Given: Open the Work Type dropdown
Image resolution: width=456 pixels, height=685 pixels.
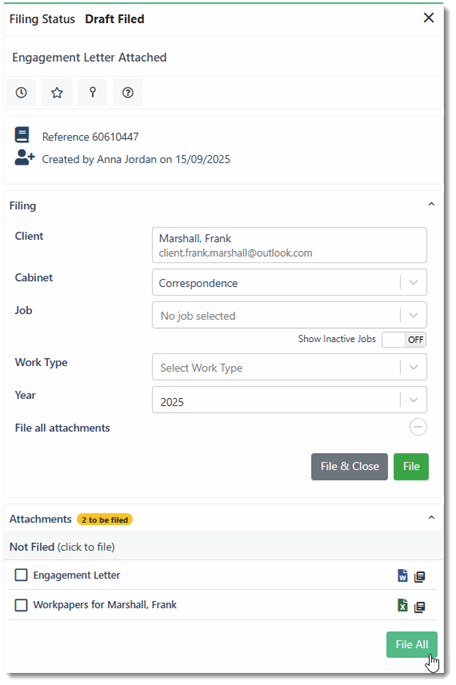Looking at the screenshot, I should 289,367.
